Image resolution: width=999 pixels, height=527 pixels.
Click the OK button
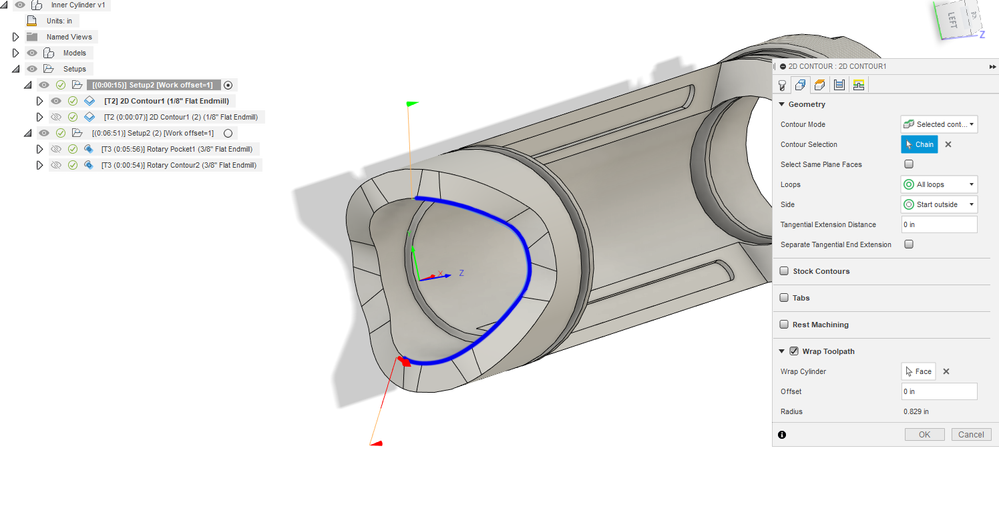coord(924,435)
